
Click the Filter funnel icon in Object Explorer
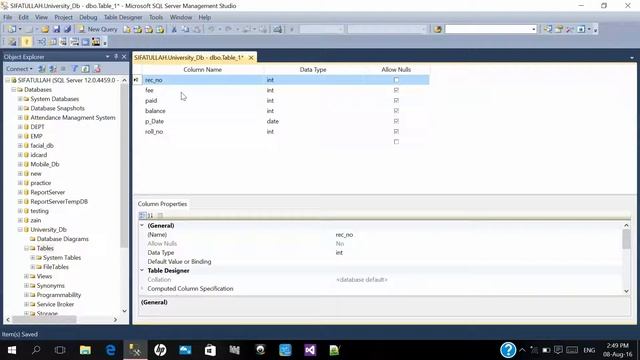(75, 69)
